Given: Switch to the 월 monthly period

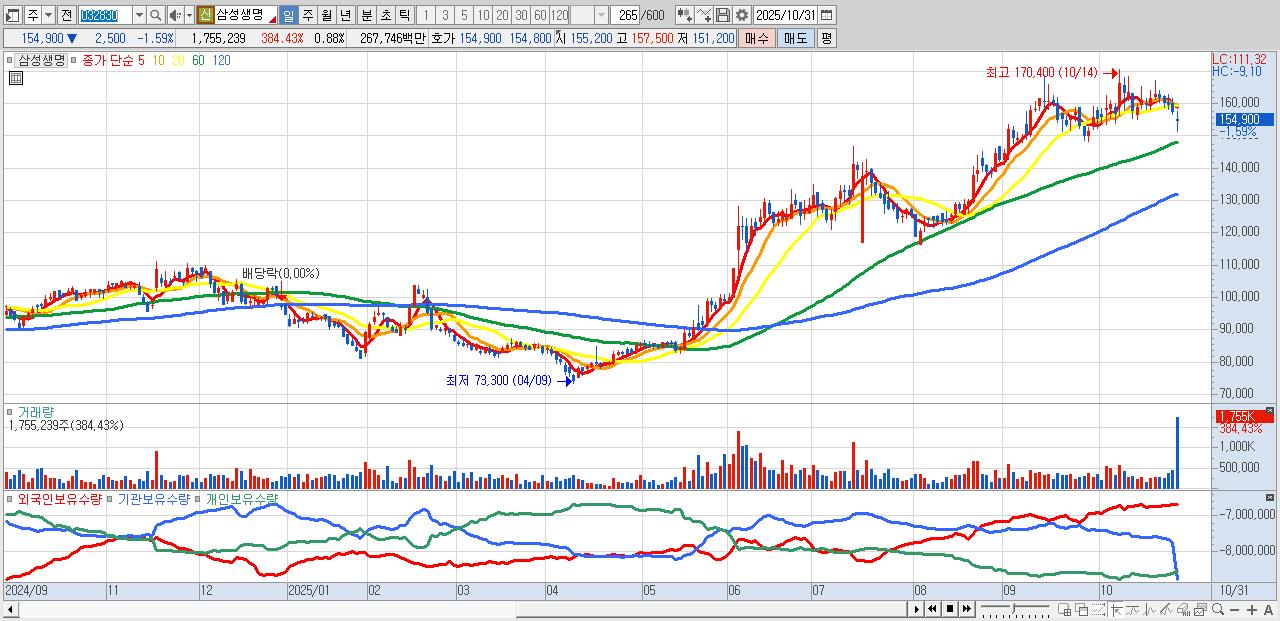Looking at the screenshot, I should tap(326, 15).
